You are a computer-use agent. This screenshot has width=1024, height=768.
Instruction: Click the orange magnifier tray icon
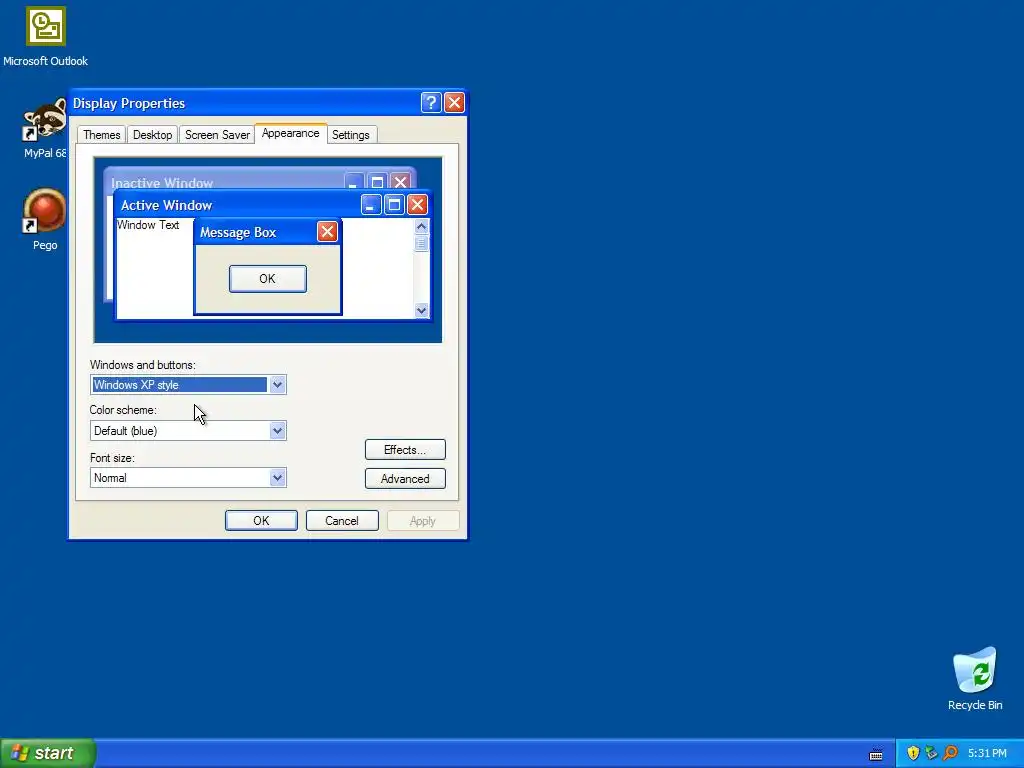coord(950,753)
